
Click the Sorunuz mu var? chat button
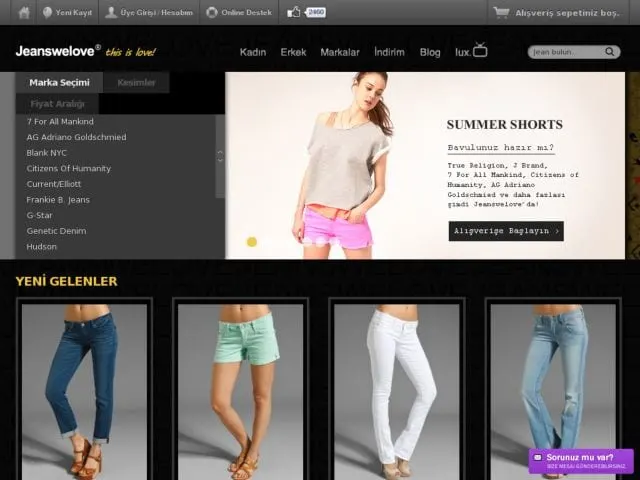tap(581, 461)
